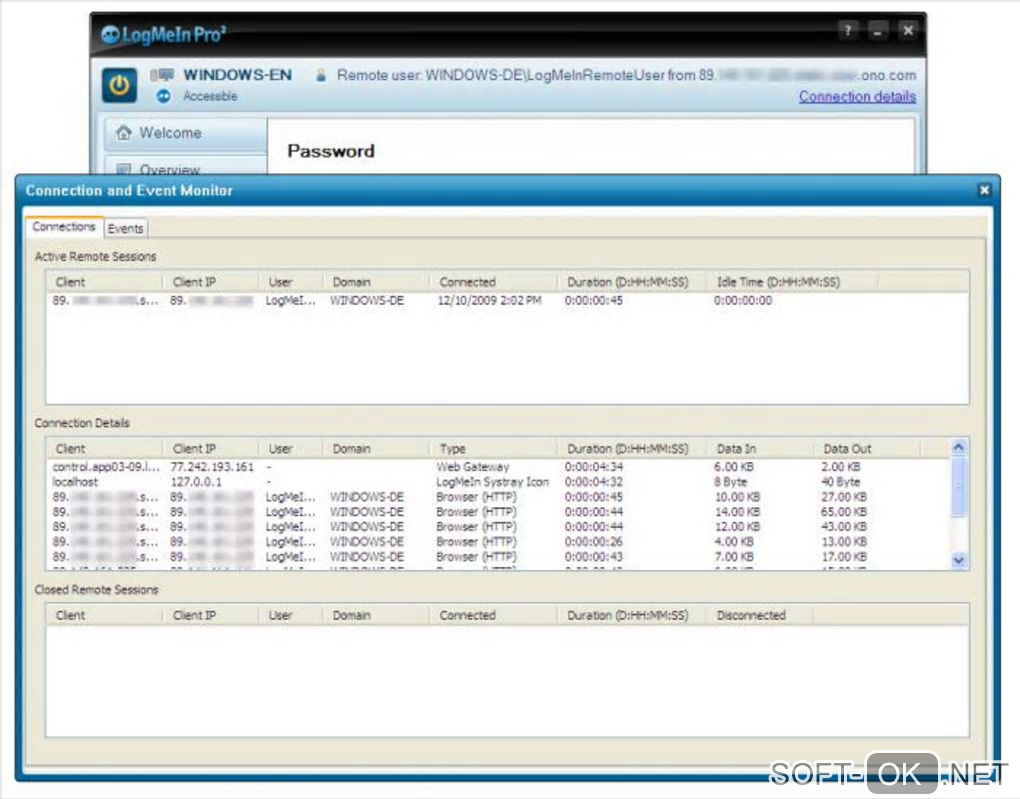
Task: Sort Connection Details by Data In column
Action: coord(760,448)
